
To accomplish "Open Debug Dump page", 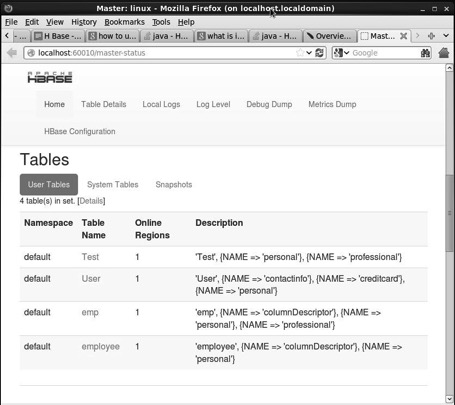I will tap(269, 104).
